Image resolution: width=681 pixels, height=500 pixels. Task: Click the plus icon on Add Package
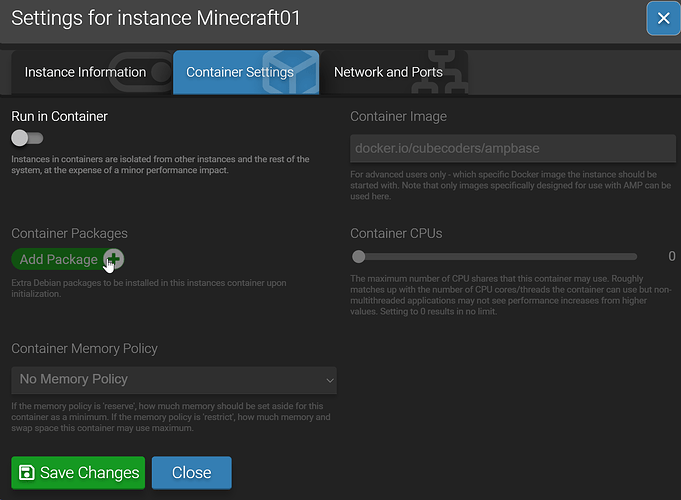pos(114,259)
